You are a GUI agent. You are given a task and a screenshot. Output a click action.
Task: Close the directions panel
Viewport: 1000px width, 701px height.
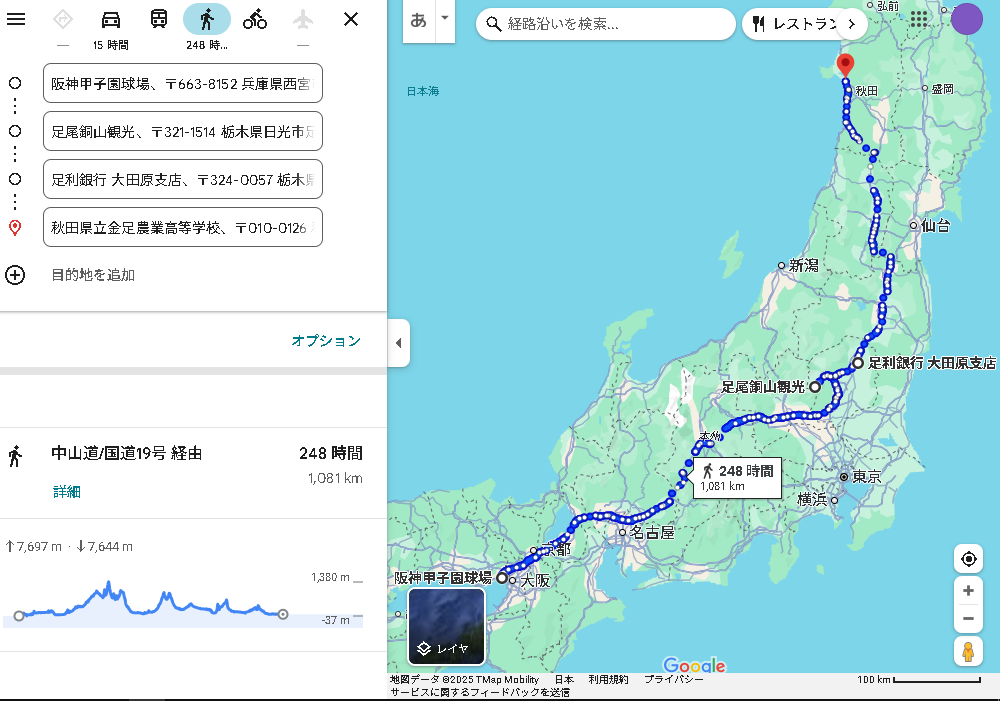pos(351,19)
